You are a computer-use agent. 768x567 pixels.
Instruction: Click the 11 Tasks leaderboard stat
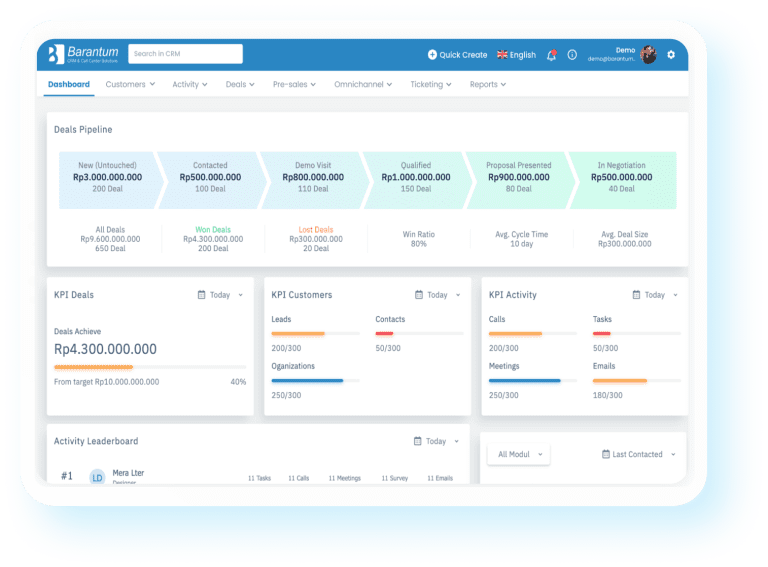(x=259, y=478)
